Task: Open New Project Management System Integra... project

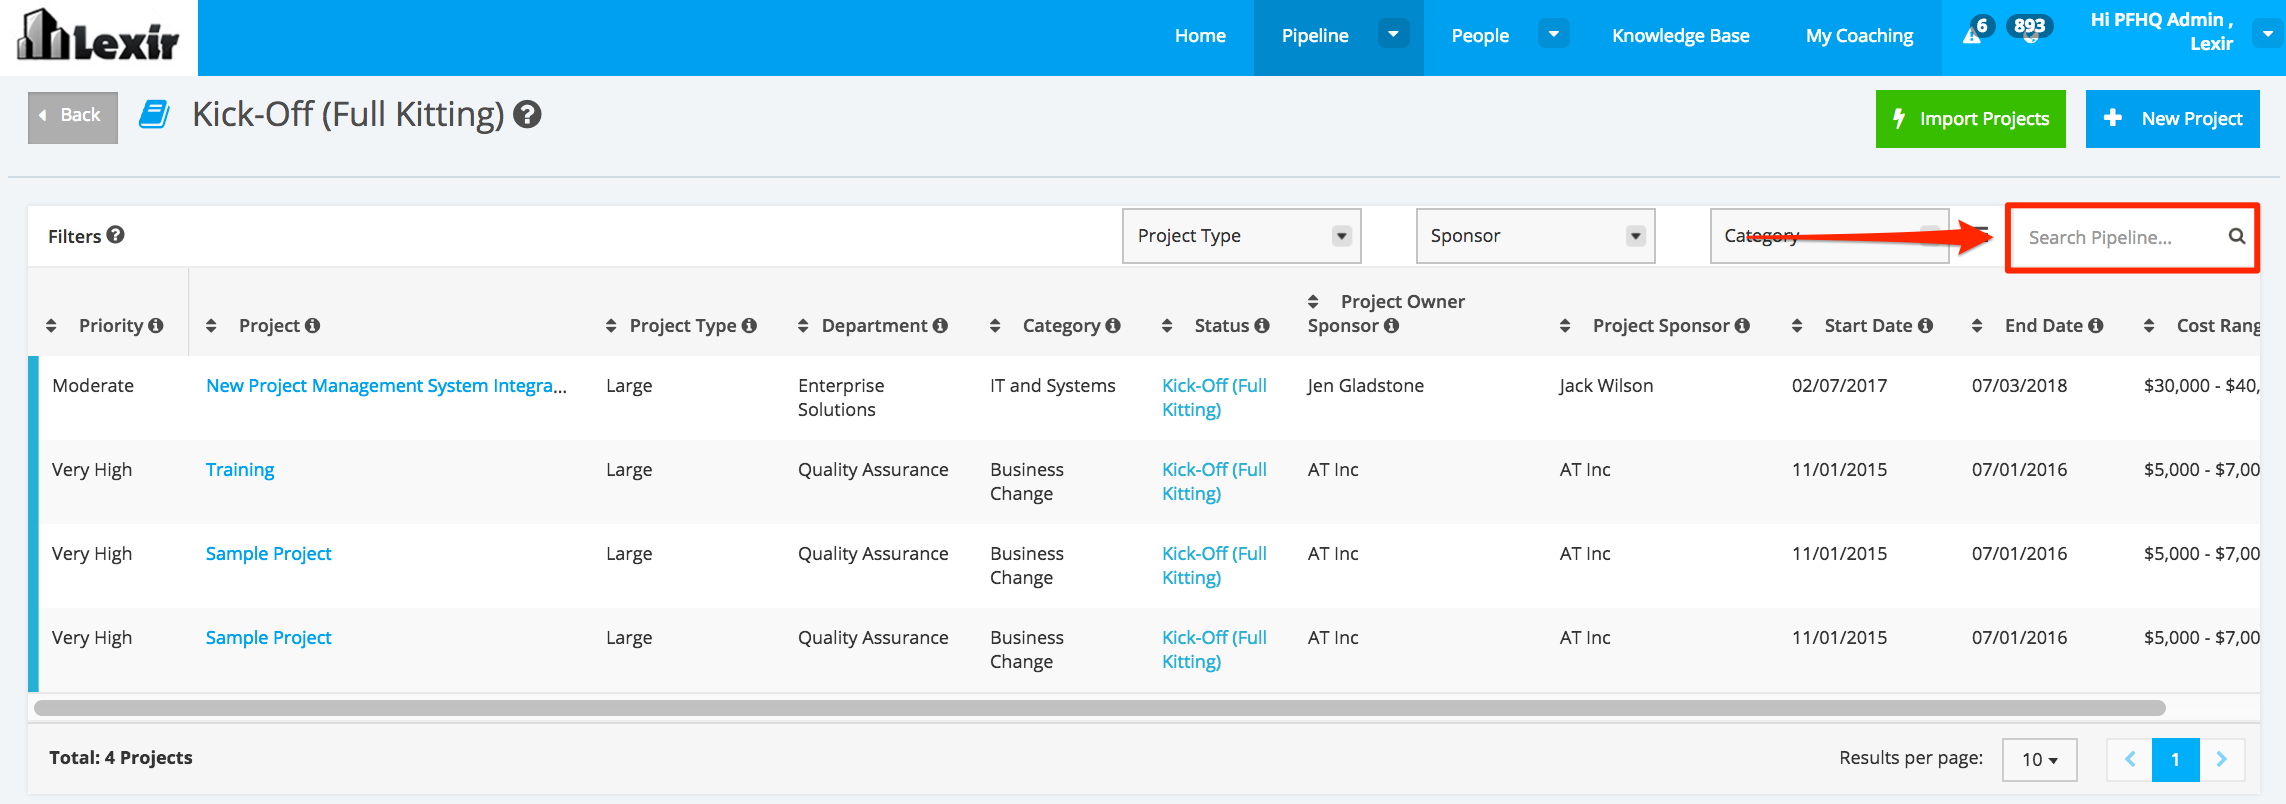Action: point(386,386)
